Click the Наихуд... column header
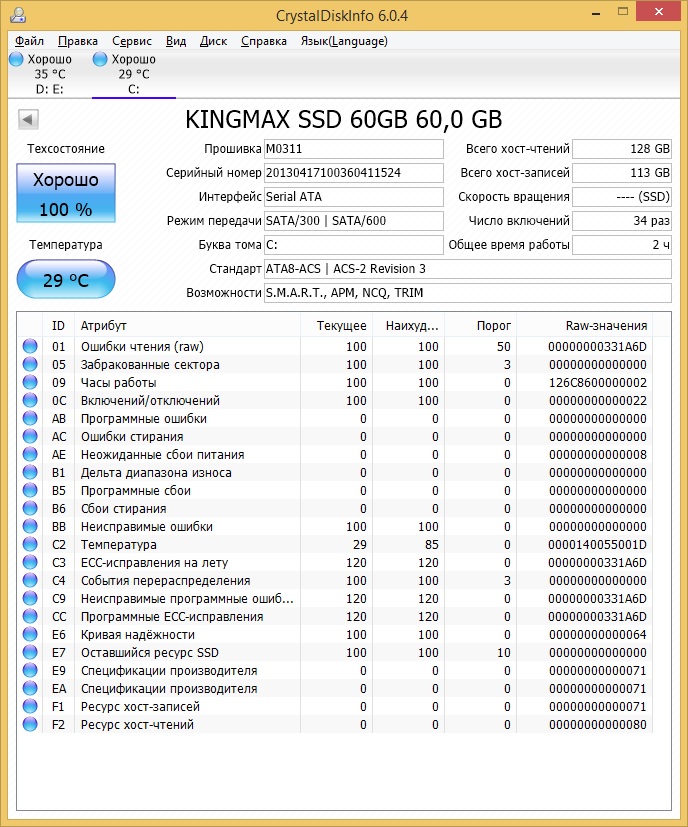688x827 pixels. [x=408, y=325]
